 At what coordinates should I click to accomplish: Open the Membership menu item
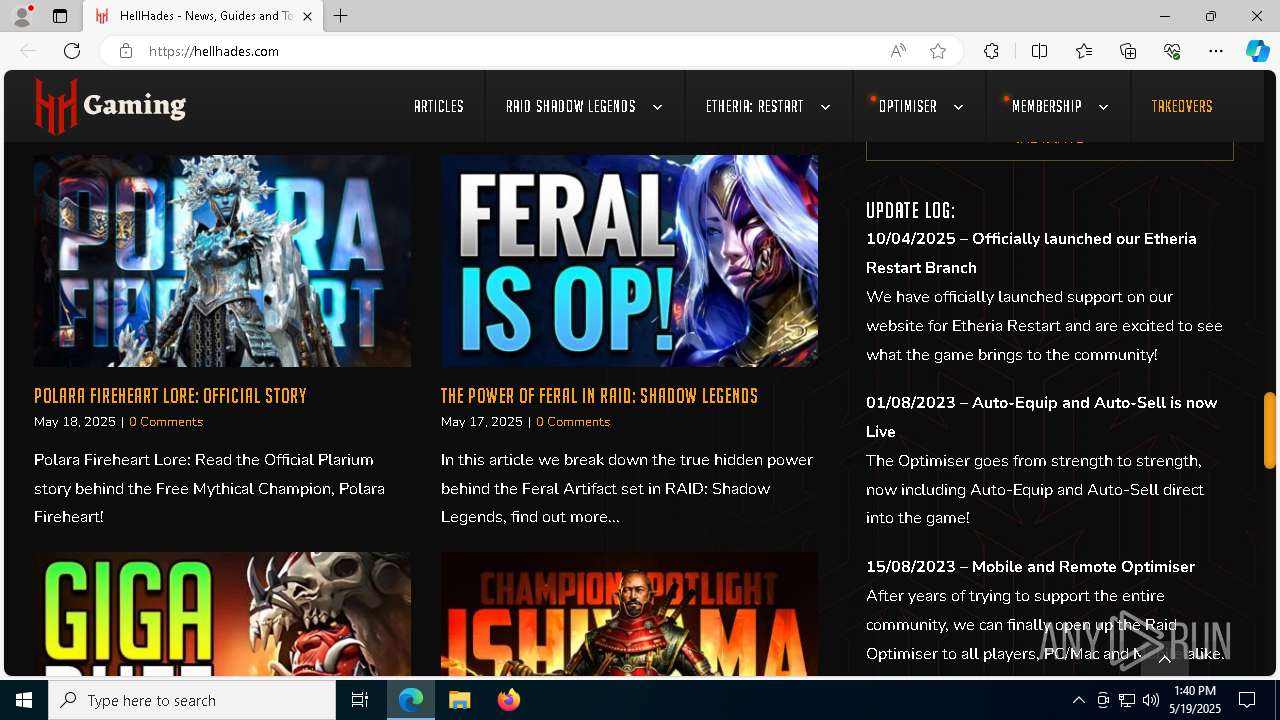coord(1047,106)
